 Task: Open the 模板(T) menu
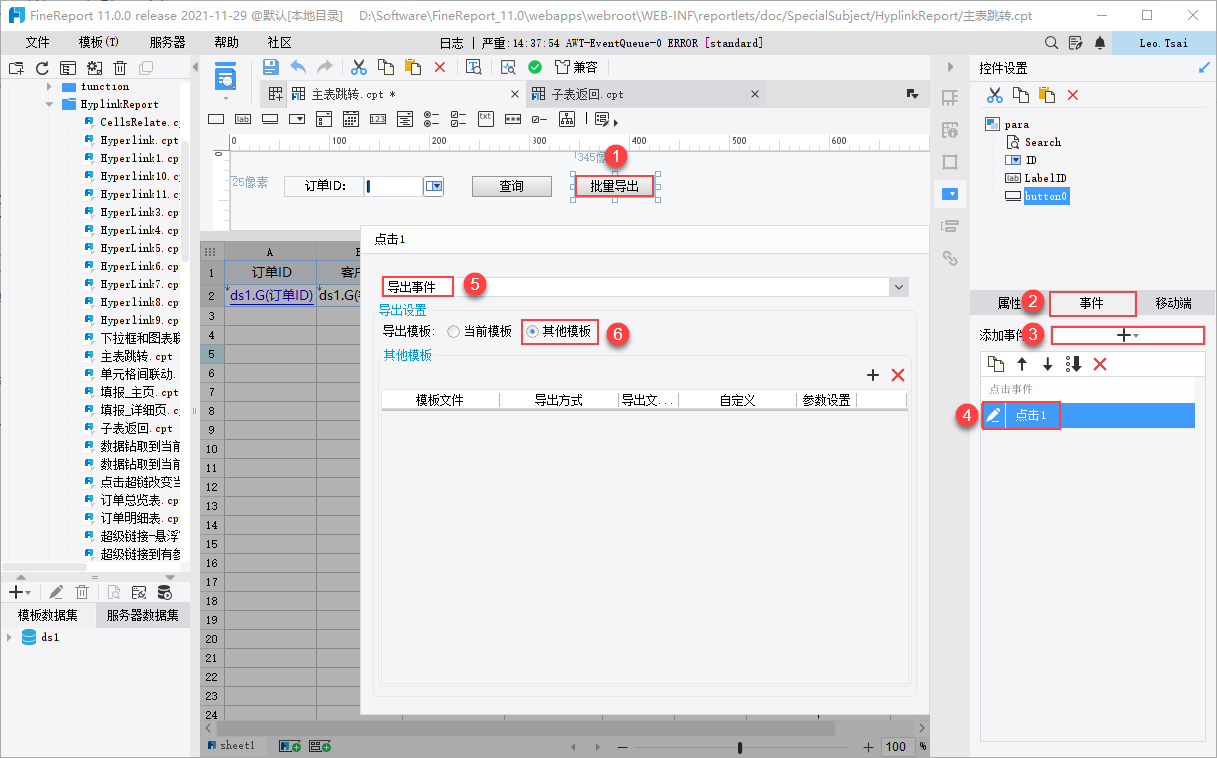(x=99, y=43)
